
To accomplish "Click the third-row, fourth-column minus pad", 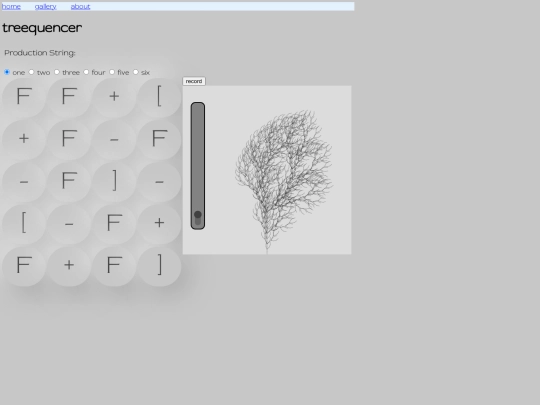I will 159,181.
